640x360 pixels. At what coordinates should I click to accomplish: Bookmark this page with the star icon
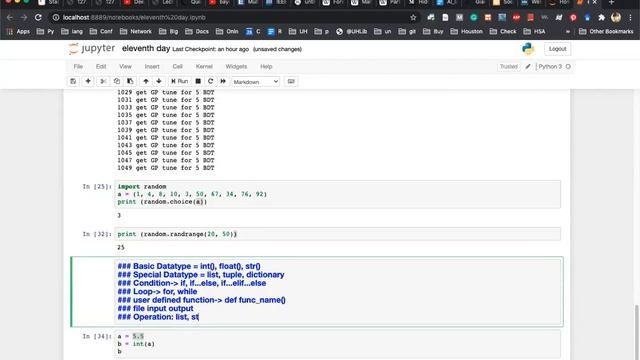point(413,18)
